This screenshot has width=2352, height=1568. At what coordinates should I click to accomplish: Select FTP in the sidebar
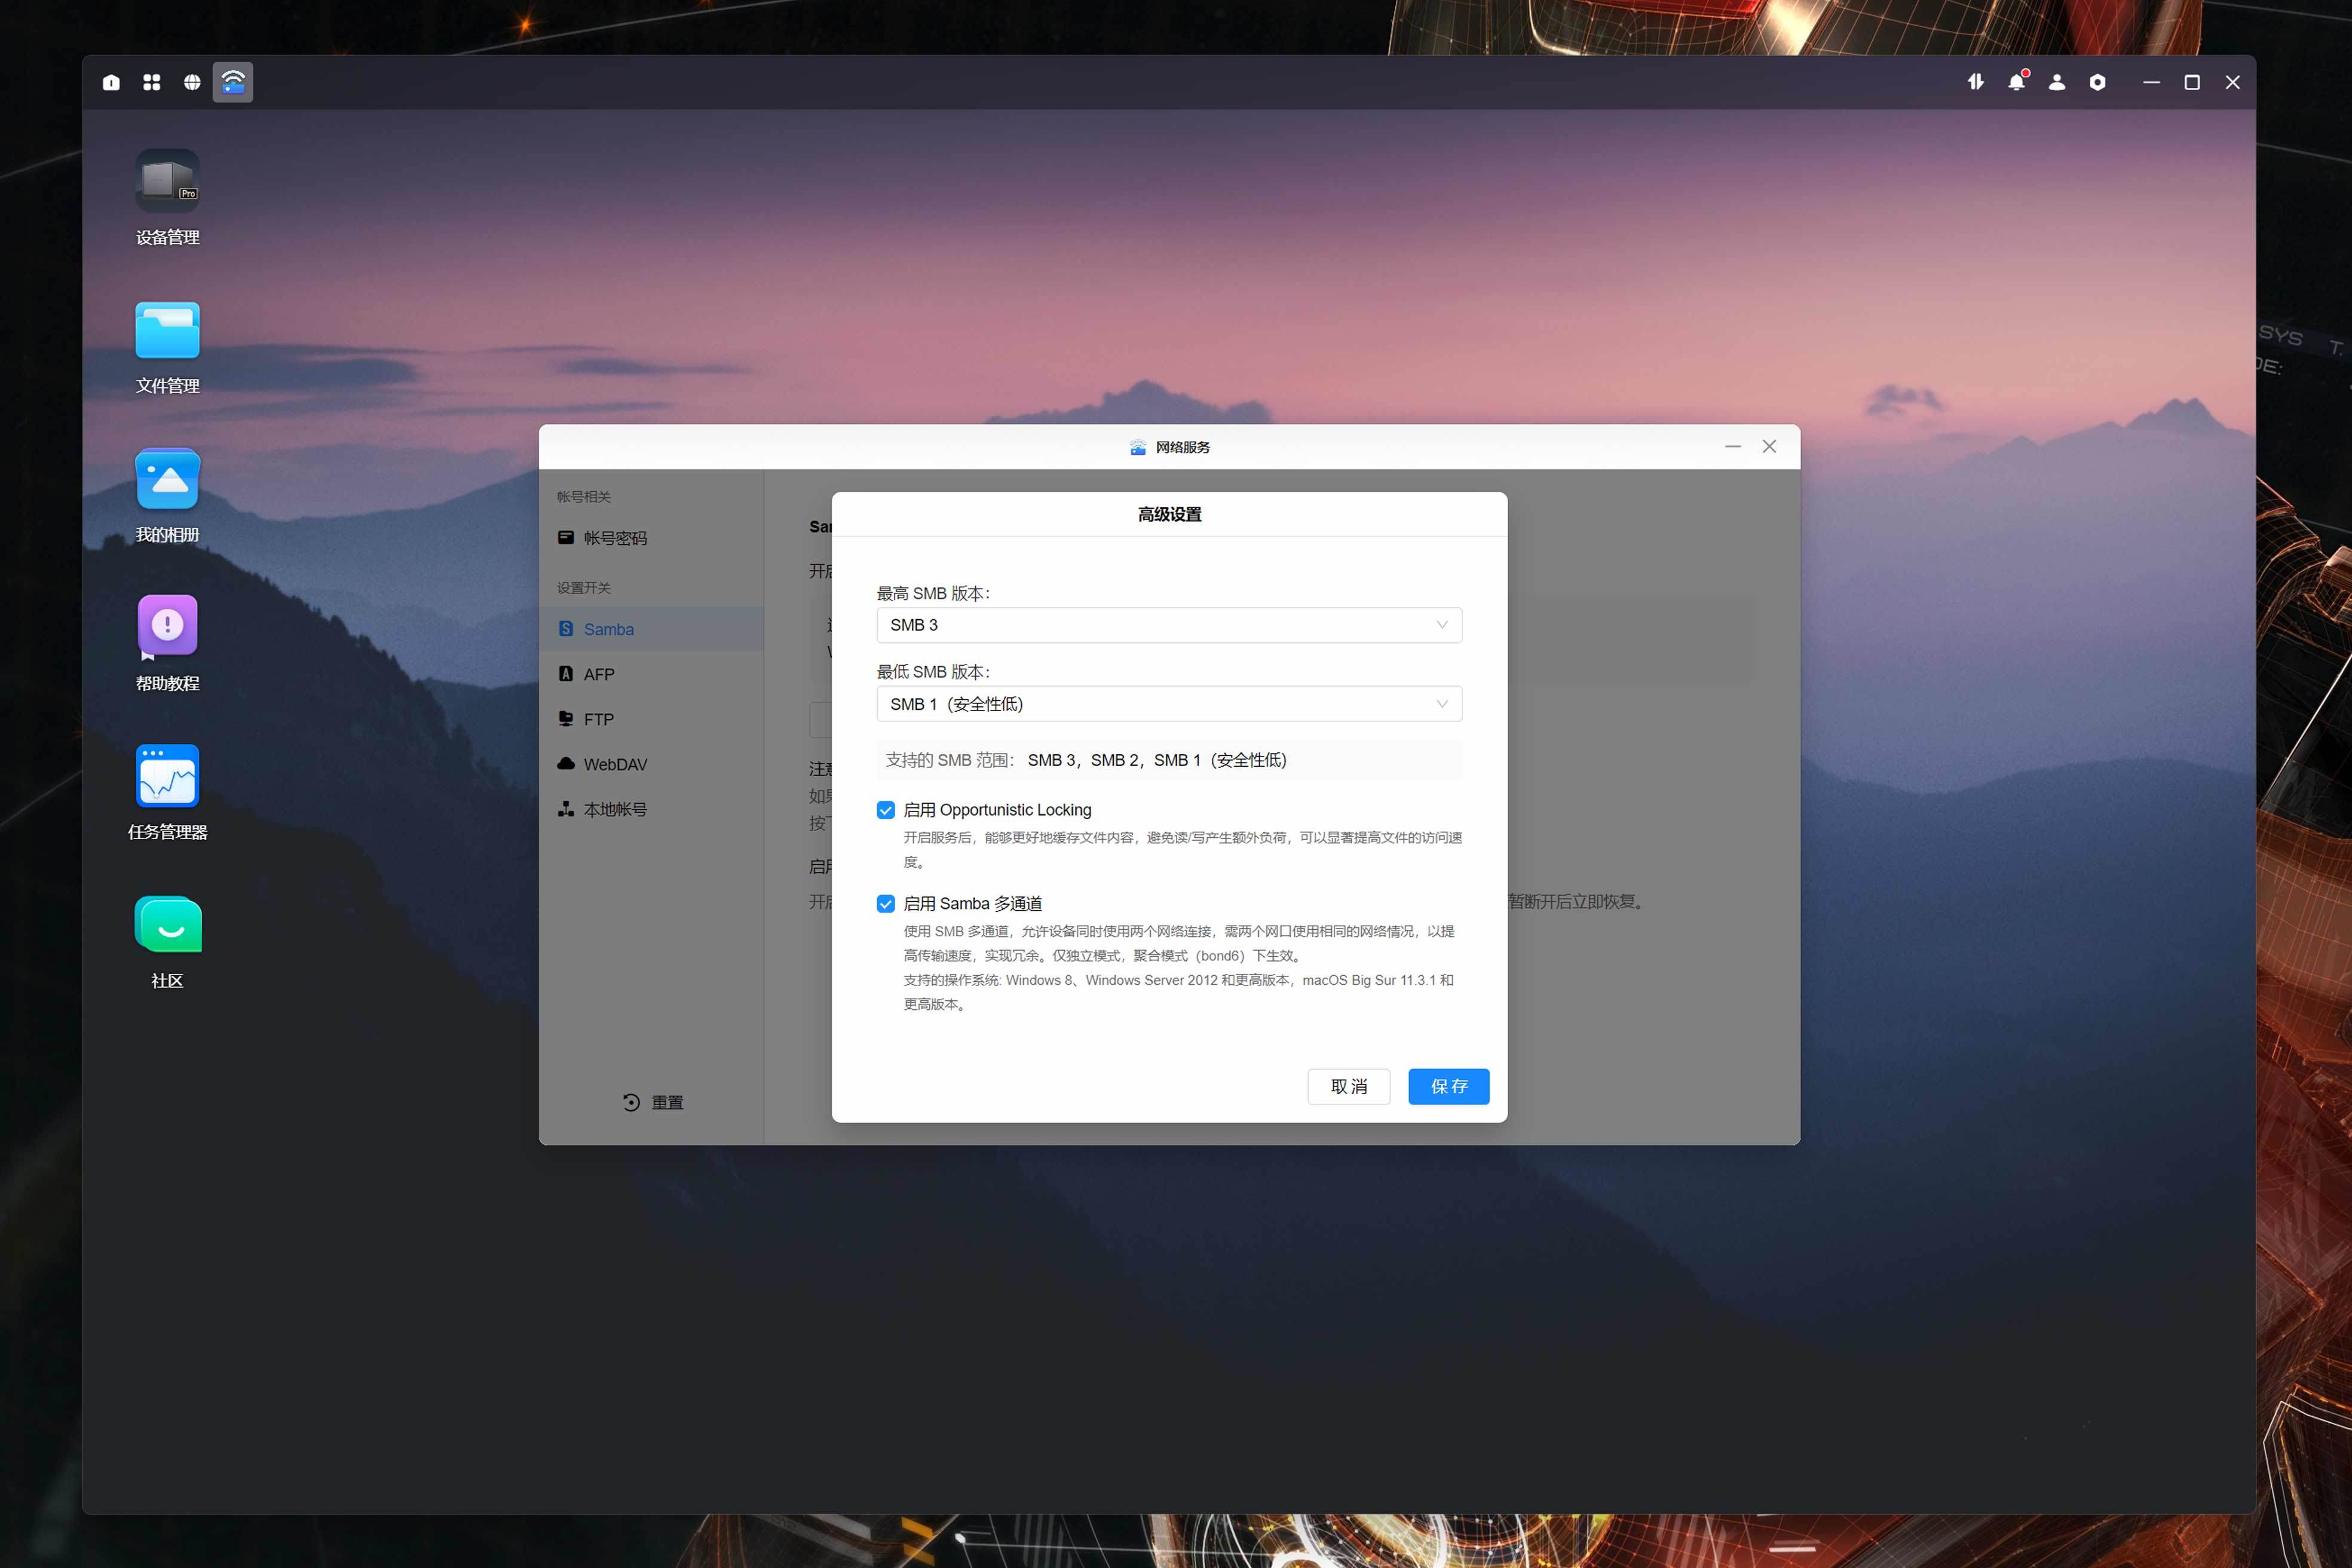598,719
